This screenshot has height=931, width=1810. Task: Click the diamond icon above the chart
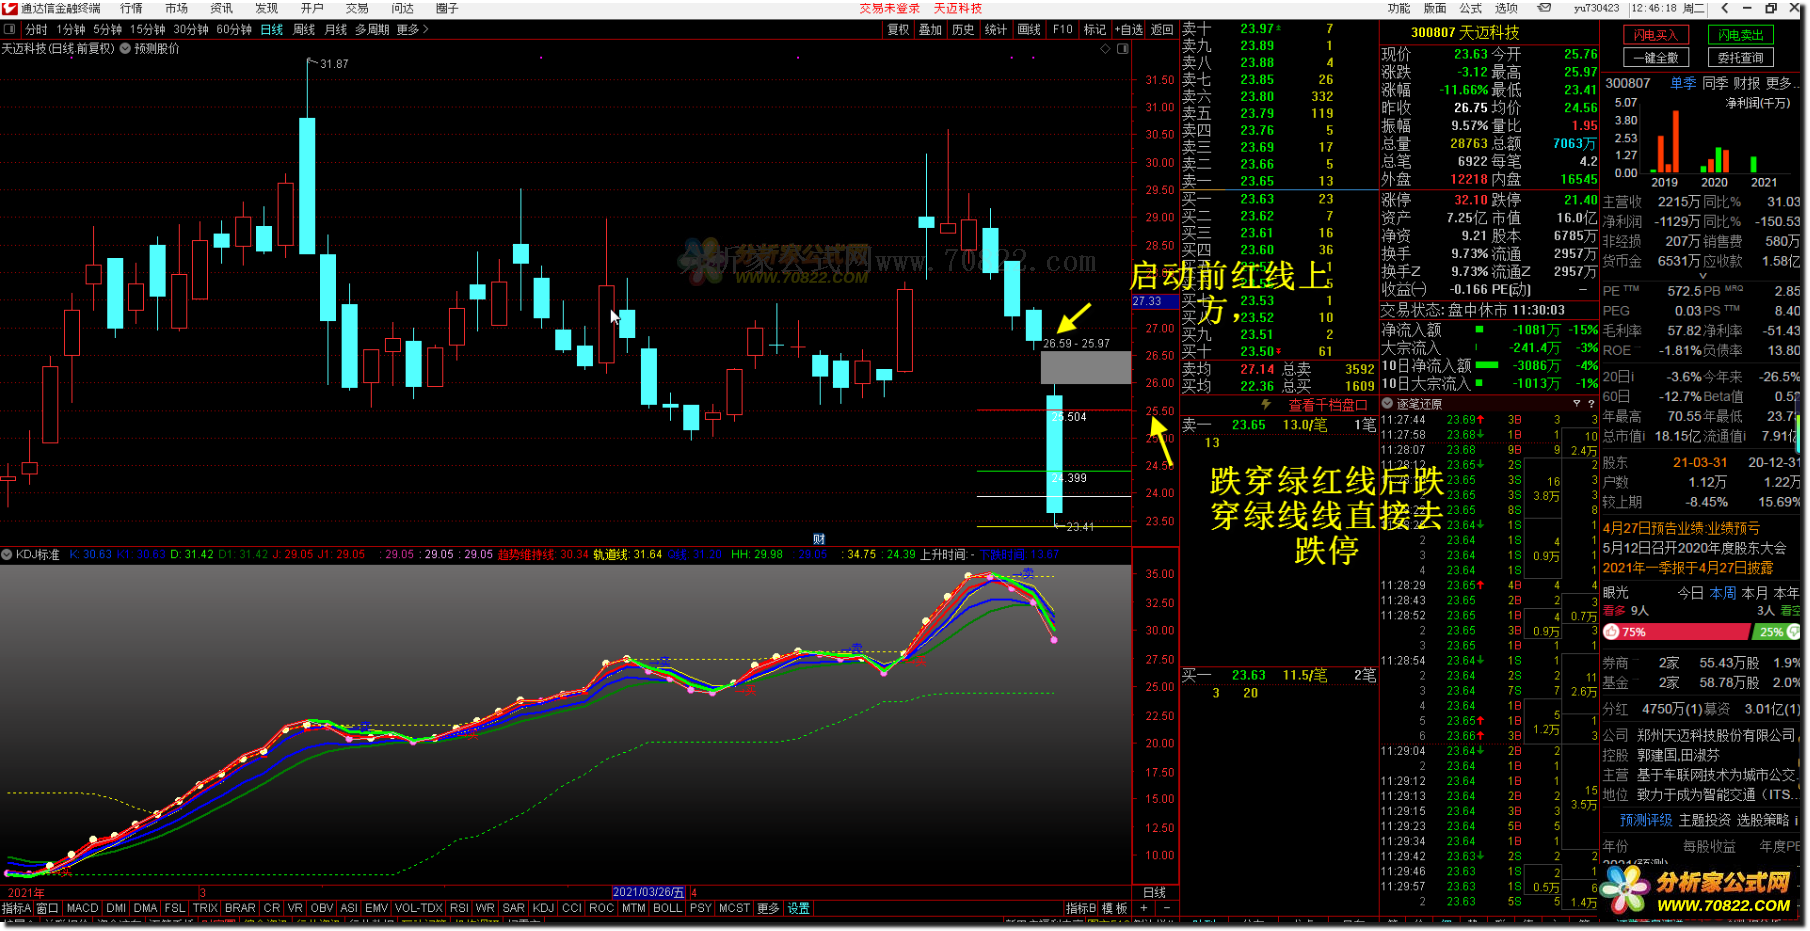tap(1105, 48)
